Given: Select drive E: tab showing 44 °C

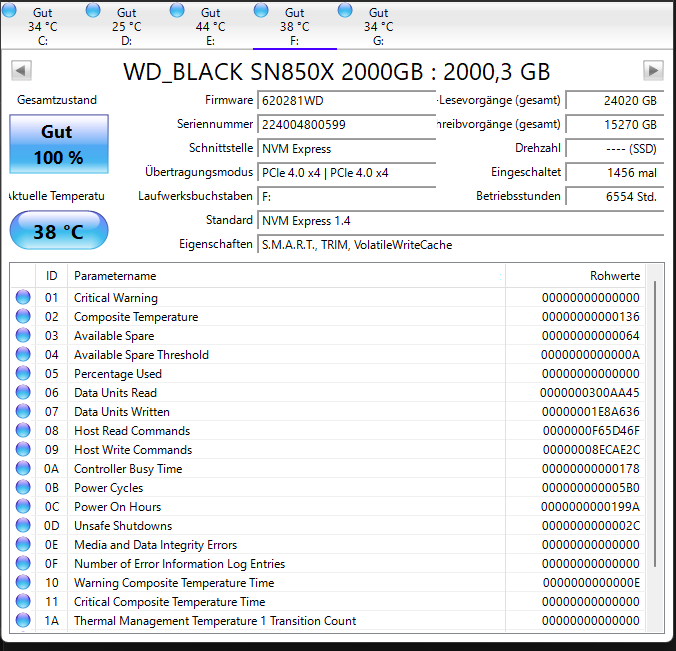Looking at the screenshot, I should click(211, 26).
